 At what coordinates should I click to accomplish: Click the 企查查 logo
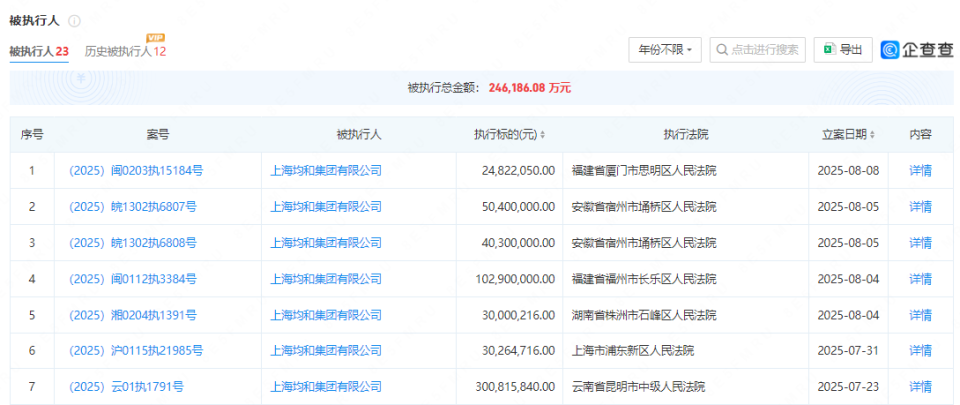point(917,49)
